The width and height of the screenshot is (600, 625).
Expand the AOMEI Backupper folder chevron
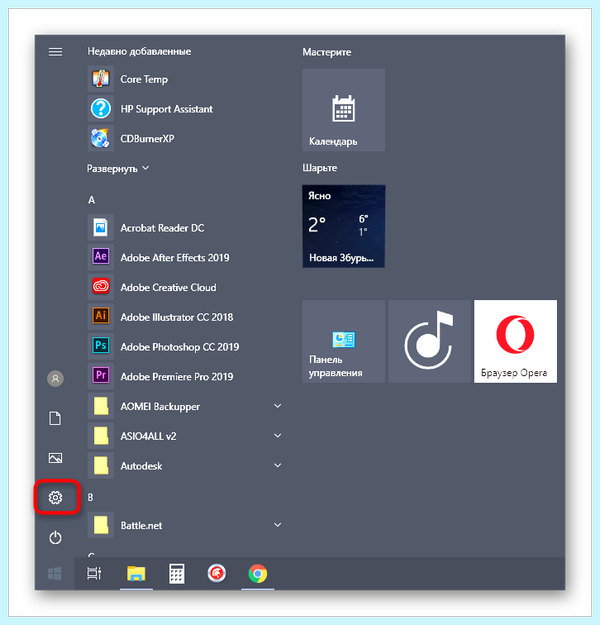tap(277, 406)
